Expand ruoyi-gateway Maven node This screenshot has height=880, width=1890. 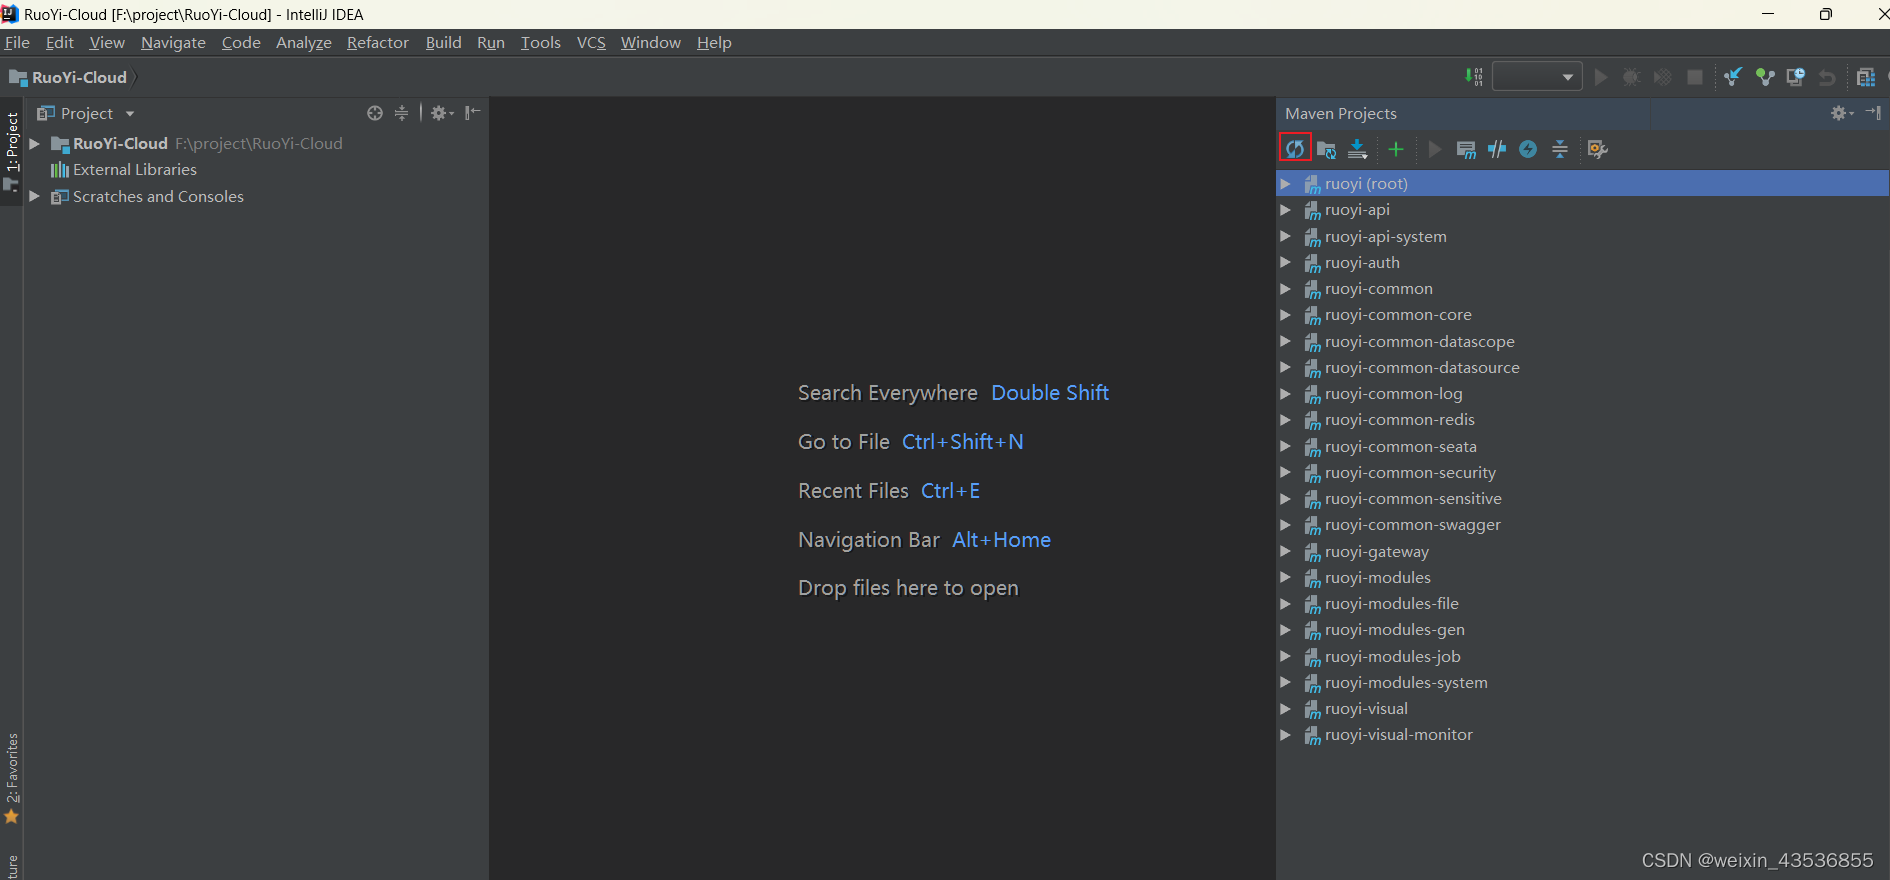1286,551
